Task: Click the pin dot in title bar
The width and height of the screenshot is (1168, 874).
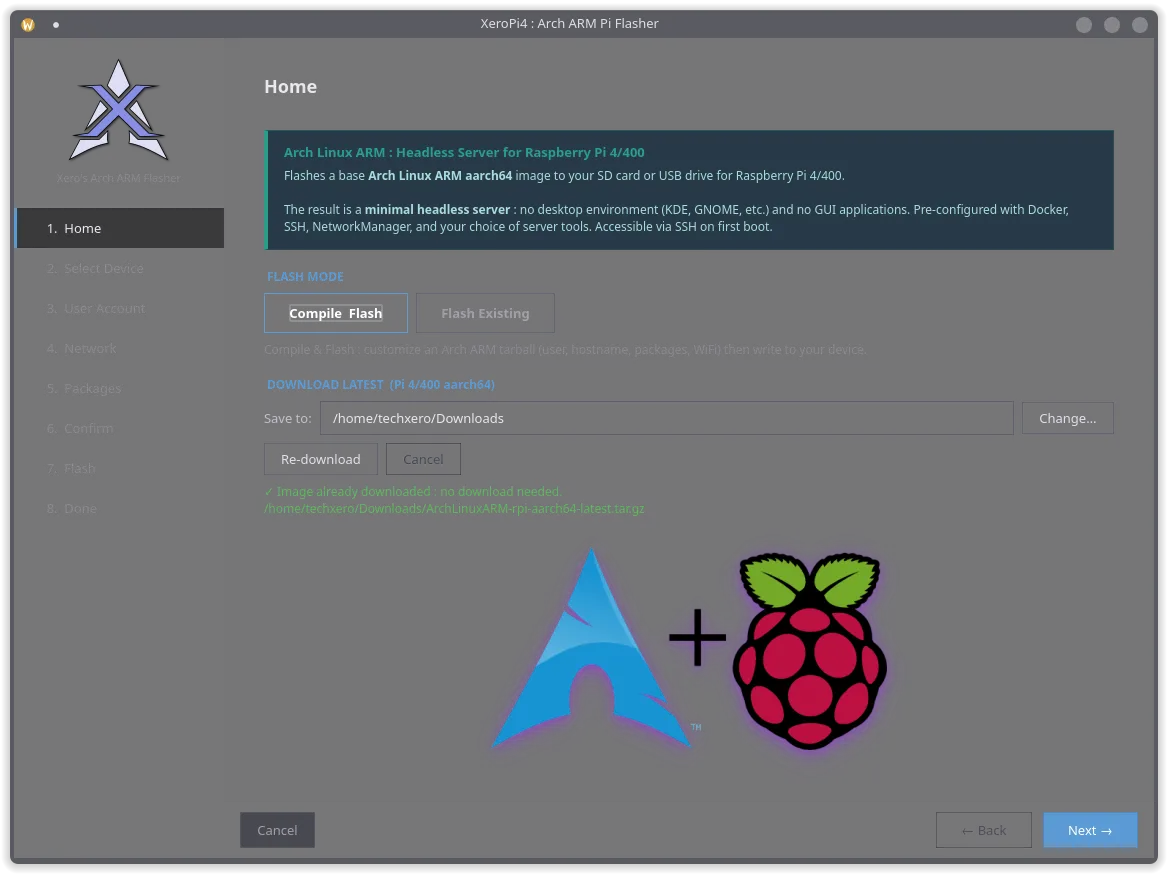Action: (x=56, y=25)
